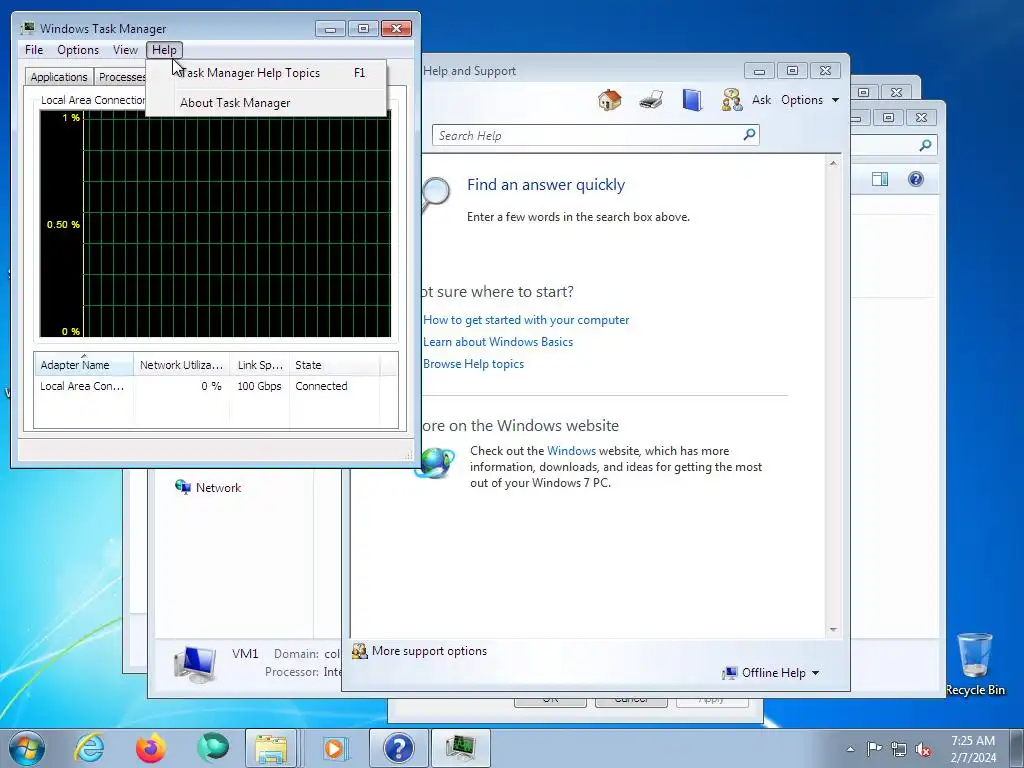
Task: Click Action Center flag tray icon
Action: [x=874, y=749]
